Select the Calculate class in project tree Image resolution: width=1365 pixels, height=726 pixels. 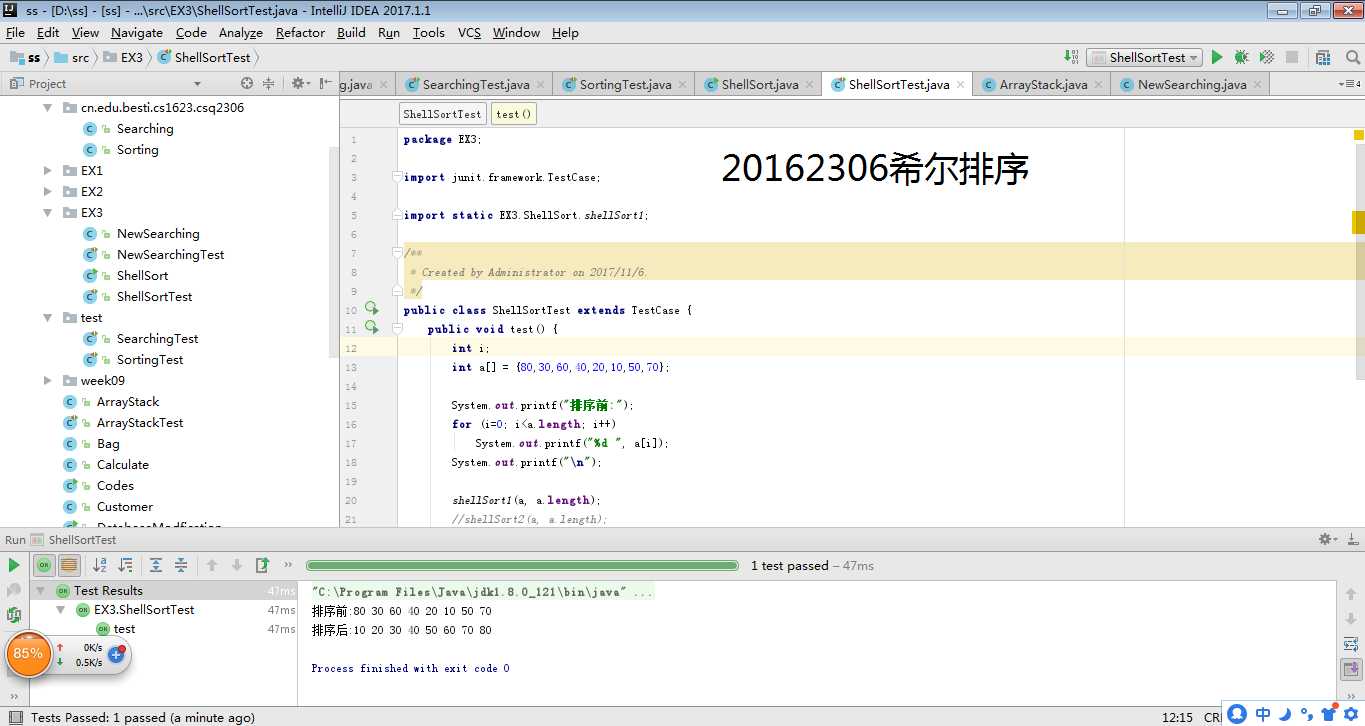tap(122, 465)
